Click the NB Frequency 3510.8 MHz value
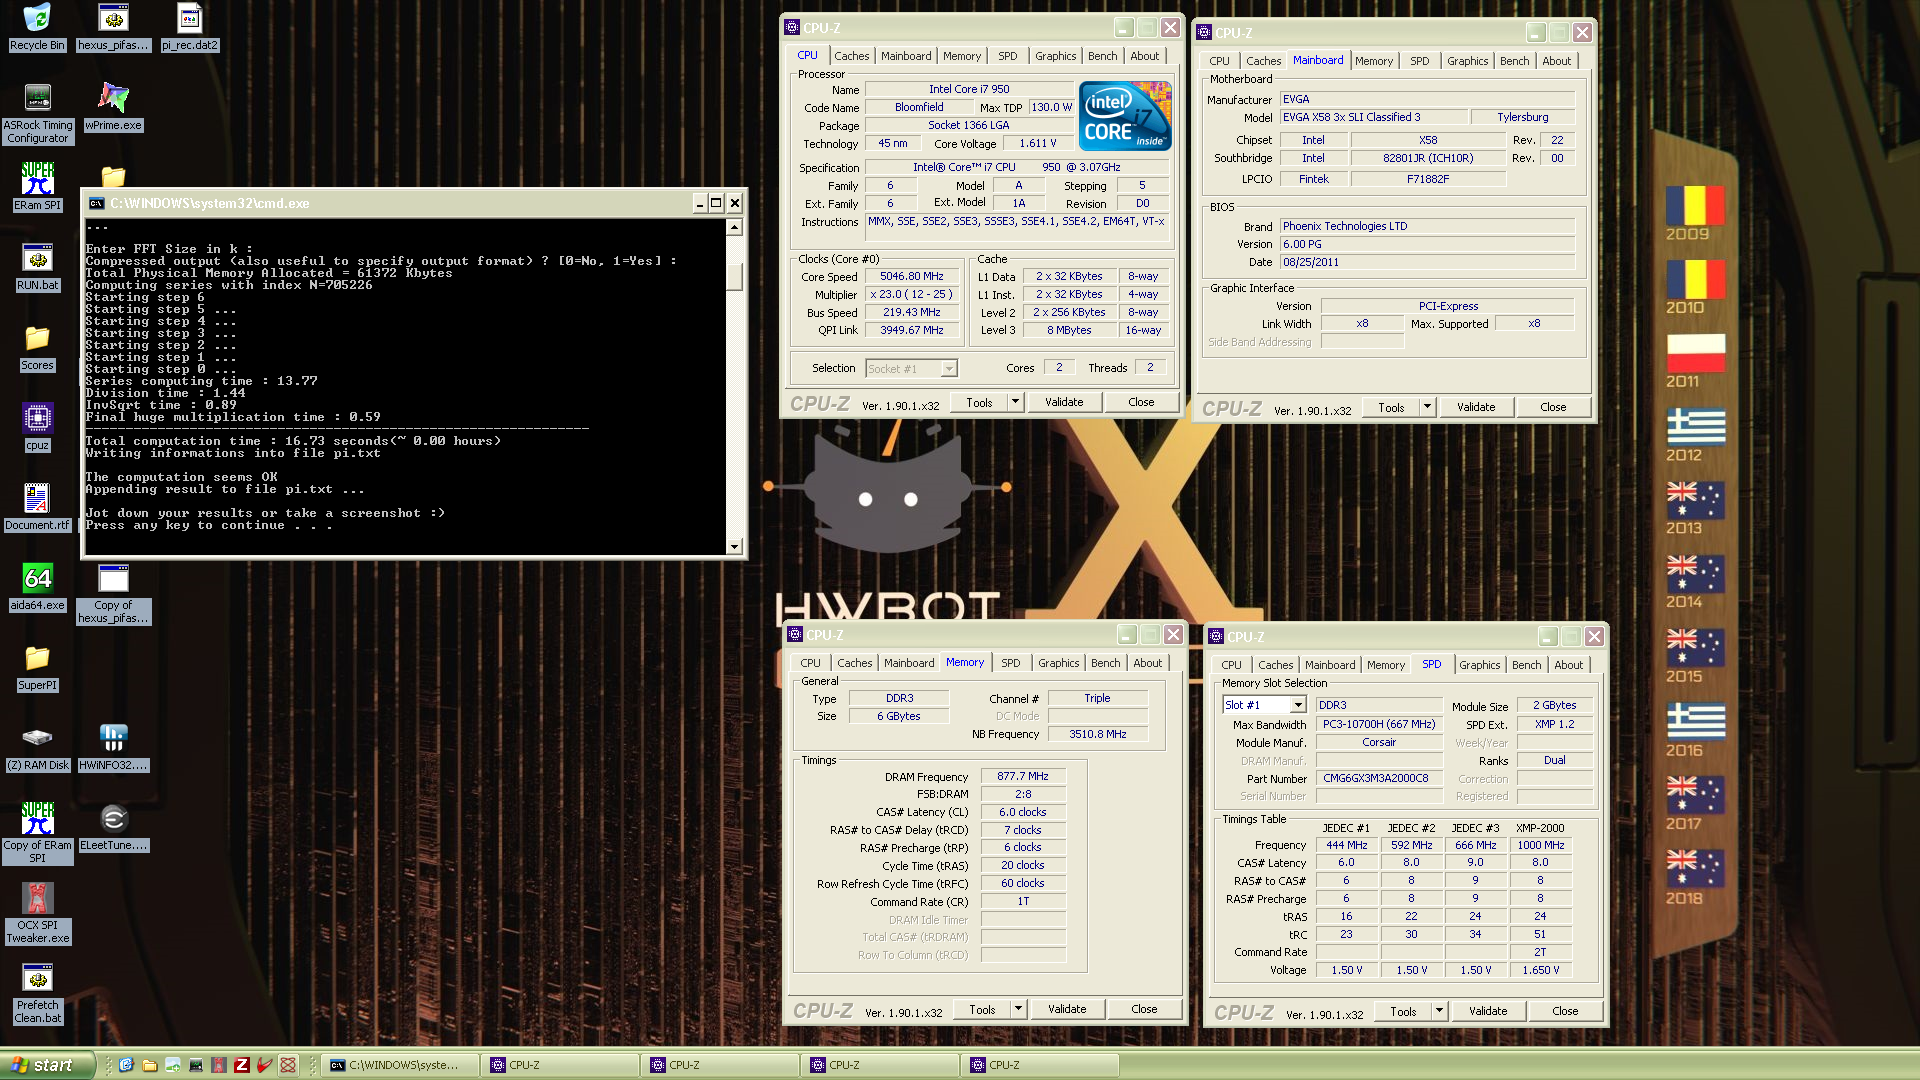 pyautogui.click(x=1097, y=734)
